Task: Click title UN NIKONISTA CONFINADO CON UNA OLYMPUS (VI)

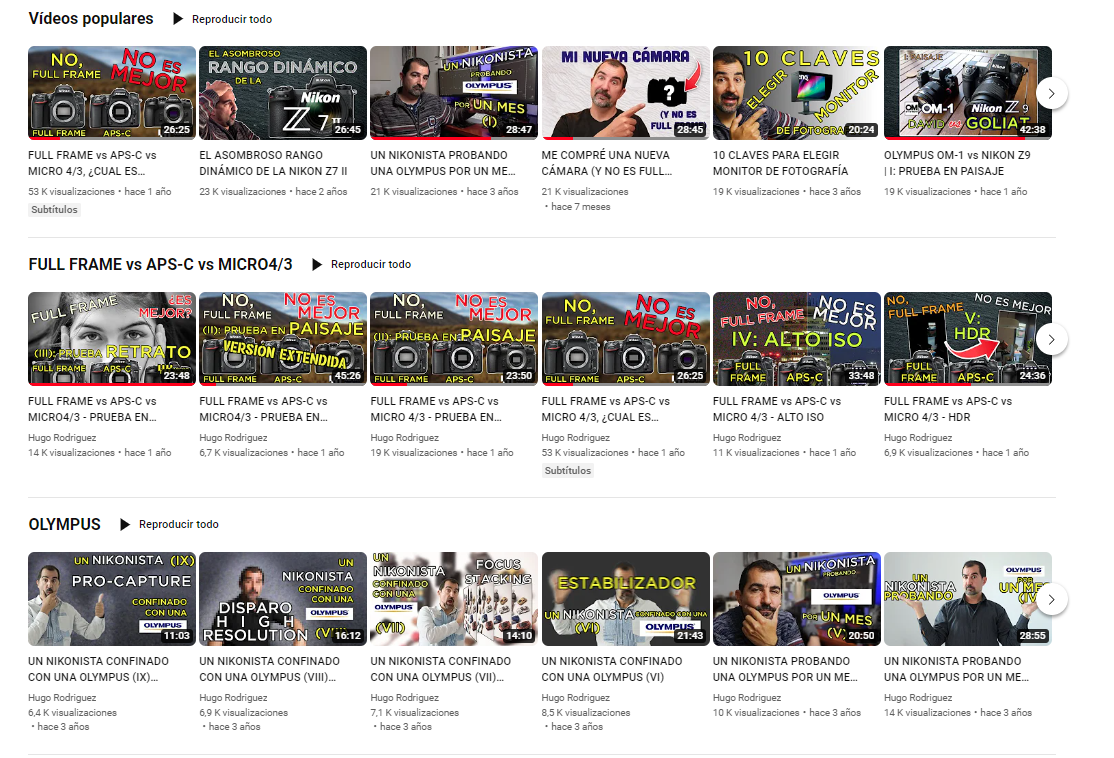Action: point(612,669)
